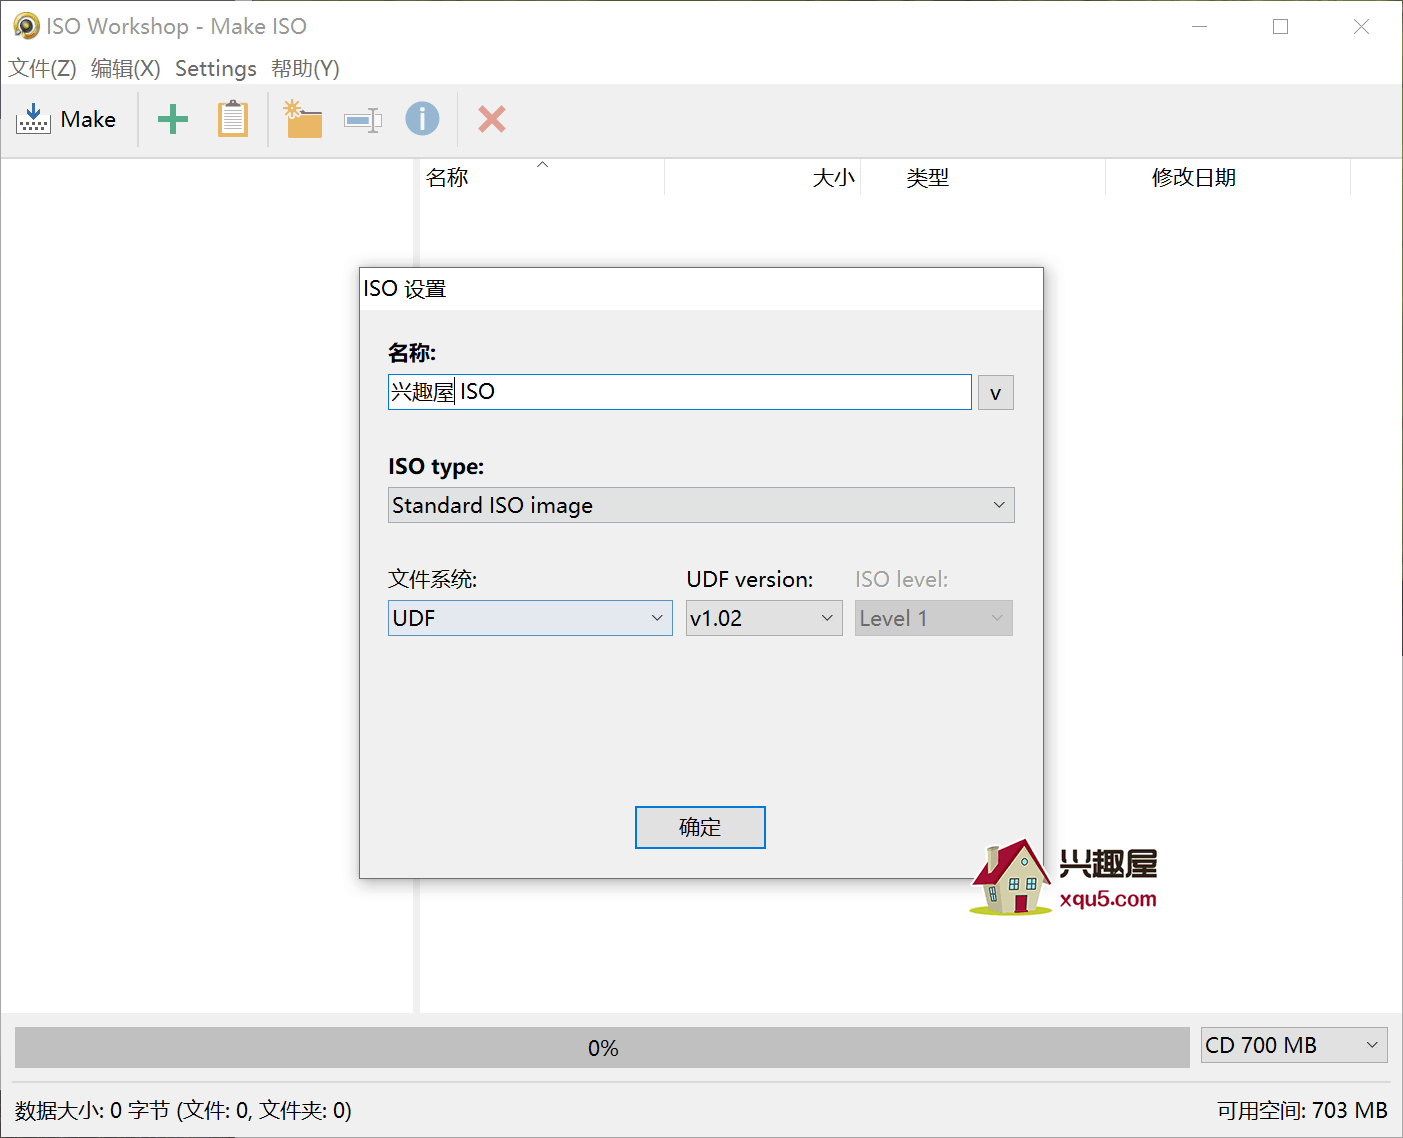1403x1138 pixels.
Task: Click the 0% capacity progress bar
Action: tap(602, 1047)
